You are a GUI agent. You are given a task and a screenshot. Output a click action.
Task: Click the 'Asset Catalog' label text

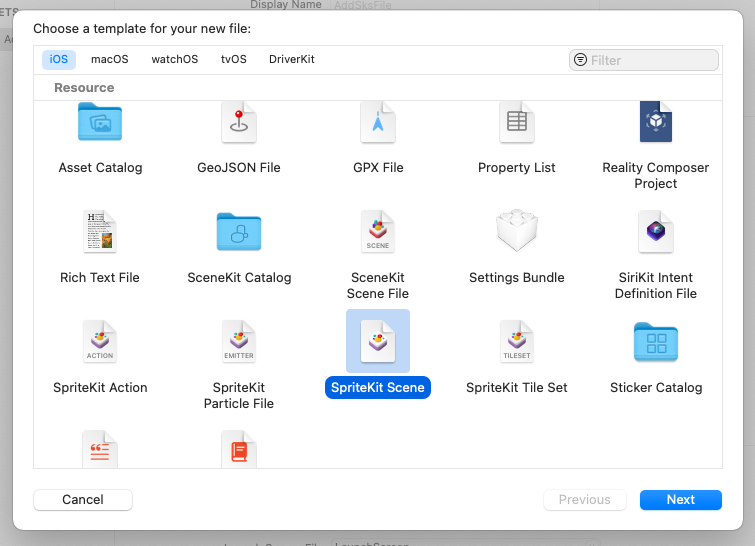(x=100, y=168)
